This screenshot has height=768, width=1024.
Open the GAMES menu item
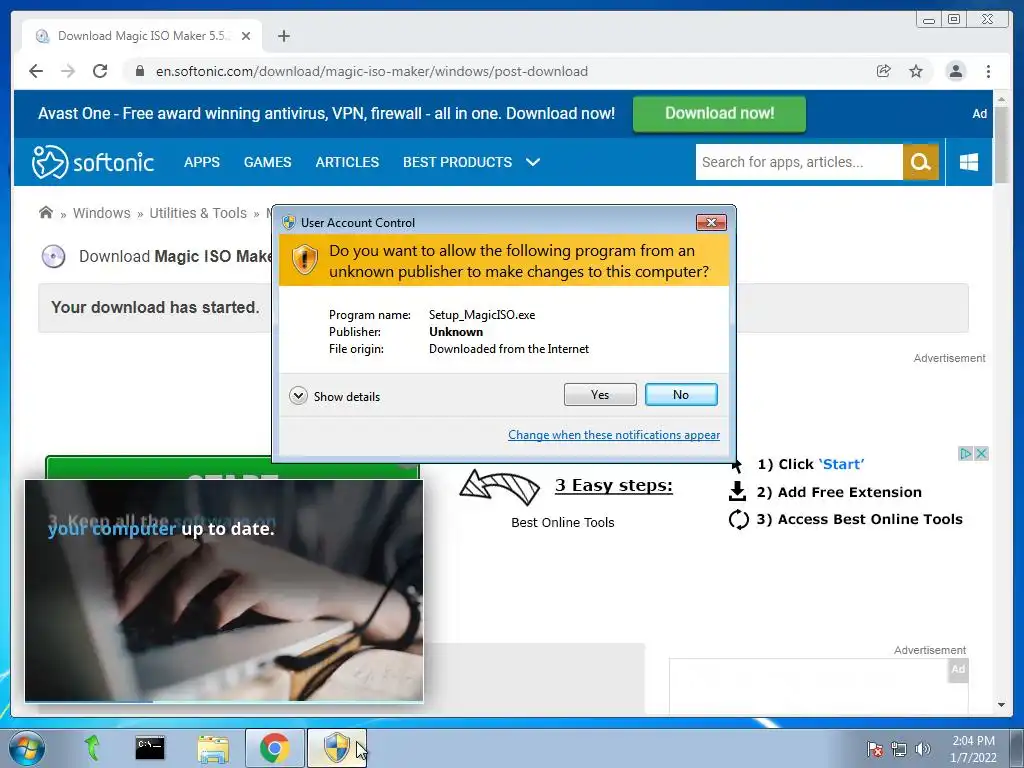click(268, 162)
